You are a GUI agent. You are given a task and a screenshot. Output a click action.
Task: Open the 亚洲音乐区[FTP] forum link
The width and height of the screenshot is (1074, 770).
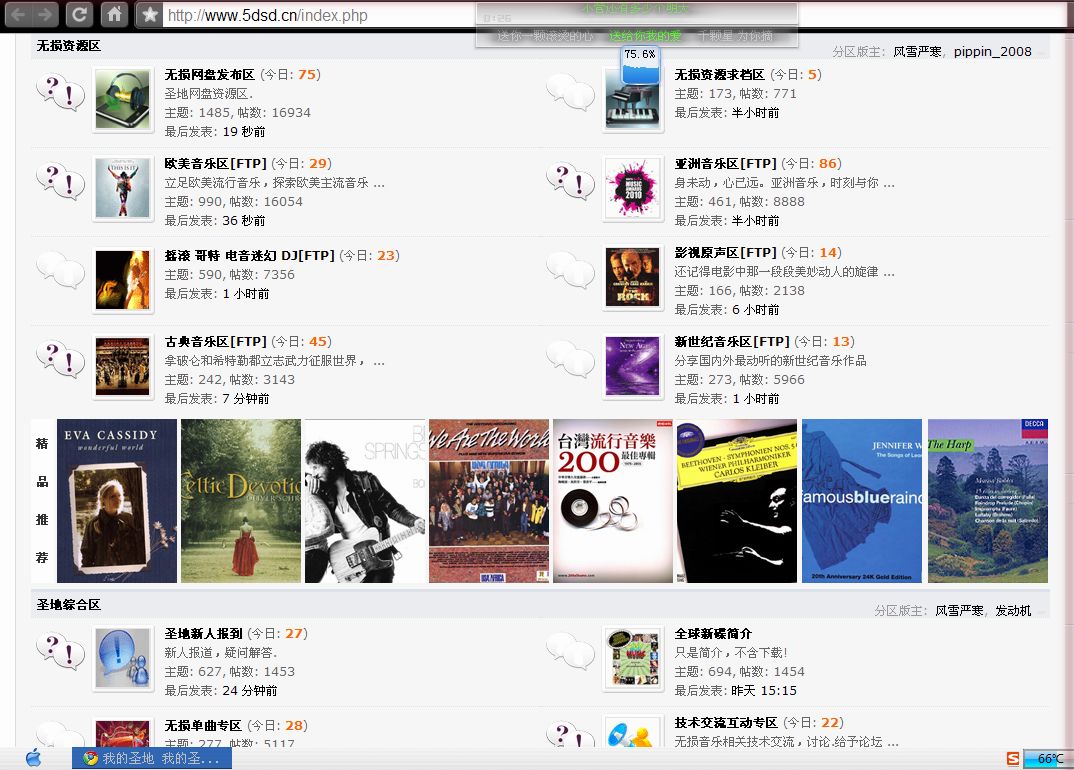[725, 164]
